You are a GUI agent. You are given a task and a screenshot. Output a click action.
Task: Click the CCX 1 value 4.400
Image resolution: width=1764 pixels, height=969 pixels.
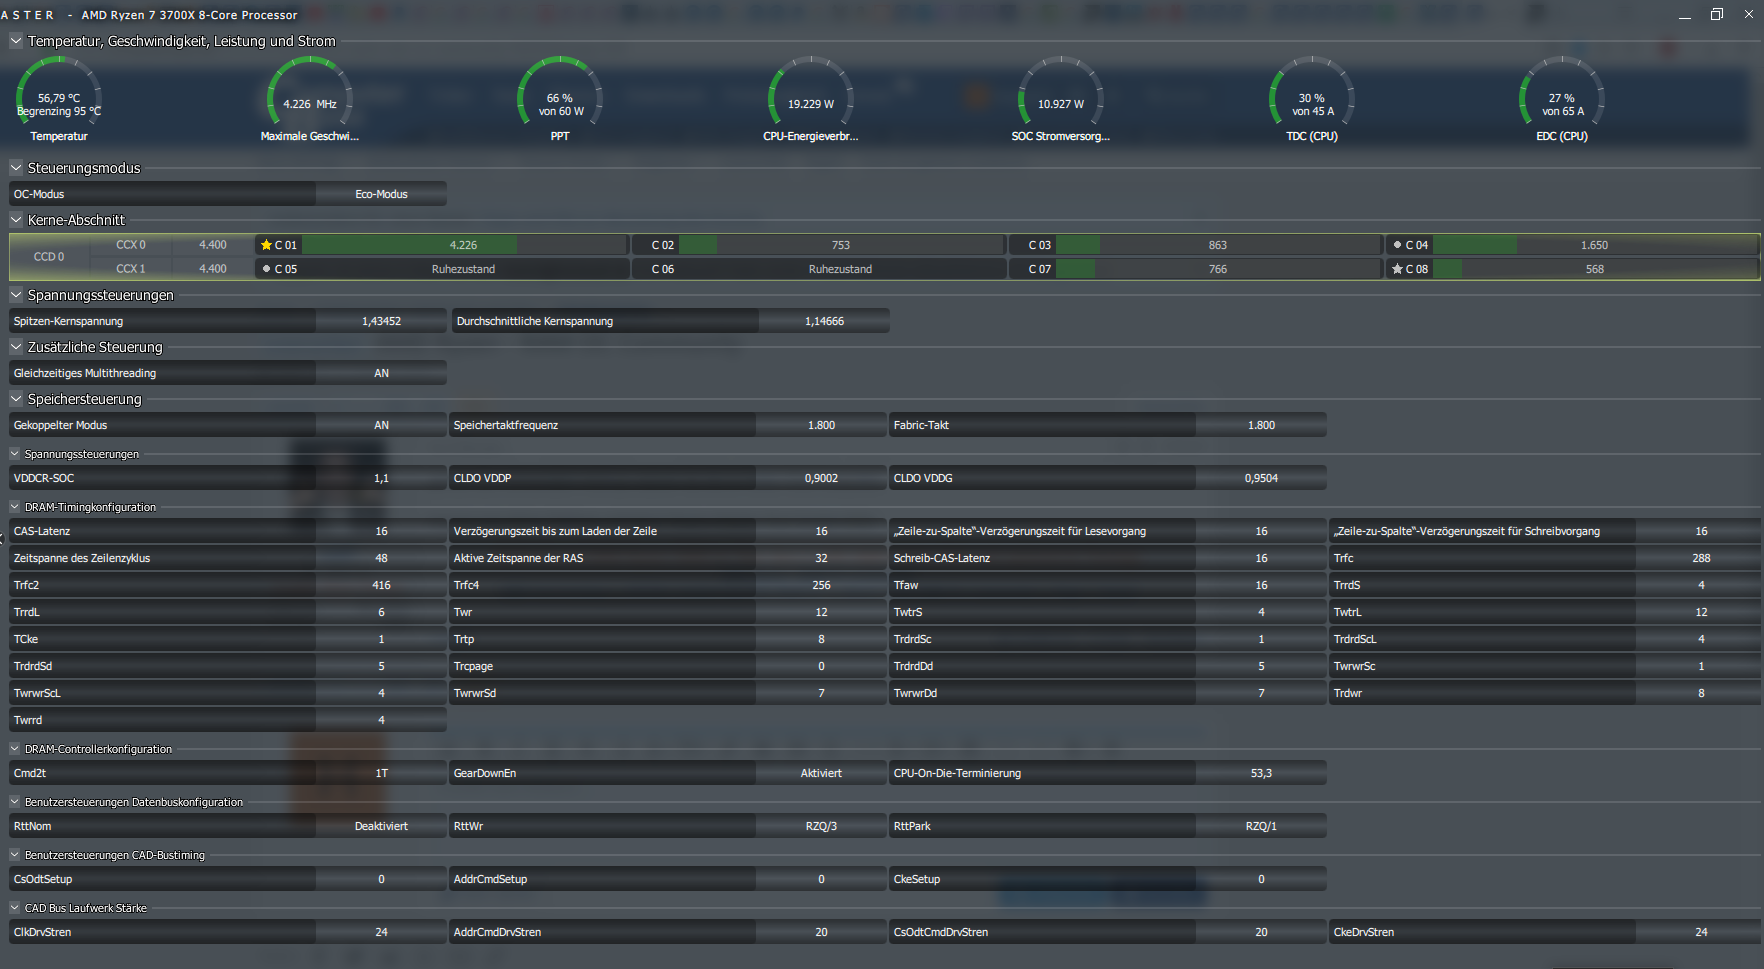point(213,269)
